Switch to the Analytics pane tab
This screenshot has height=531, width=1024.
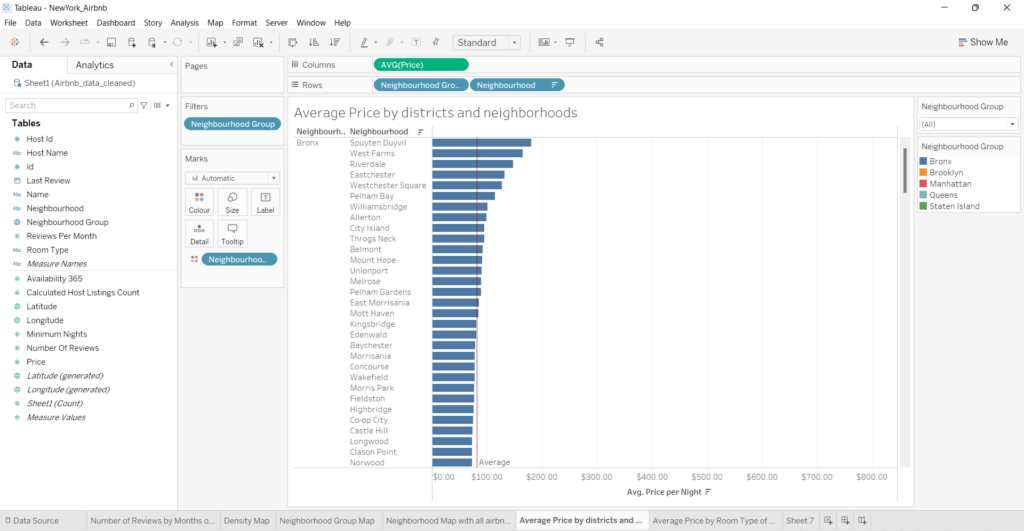95,65
